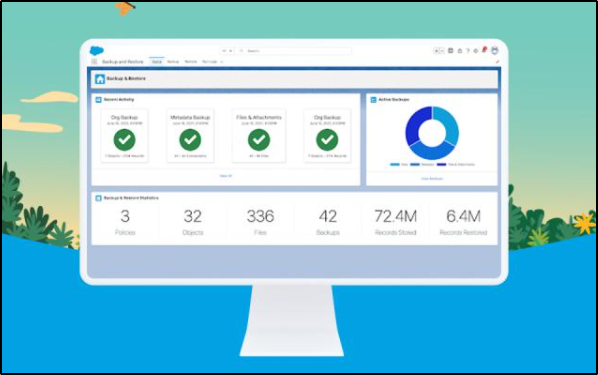Click the View Backups link under donut chart
Screen dimensions: 598x375
[432, 179]
